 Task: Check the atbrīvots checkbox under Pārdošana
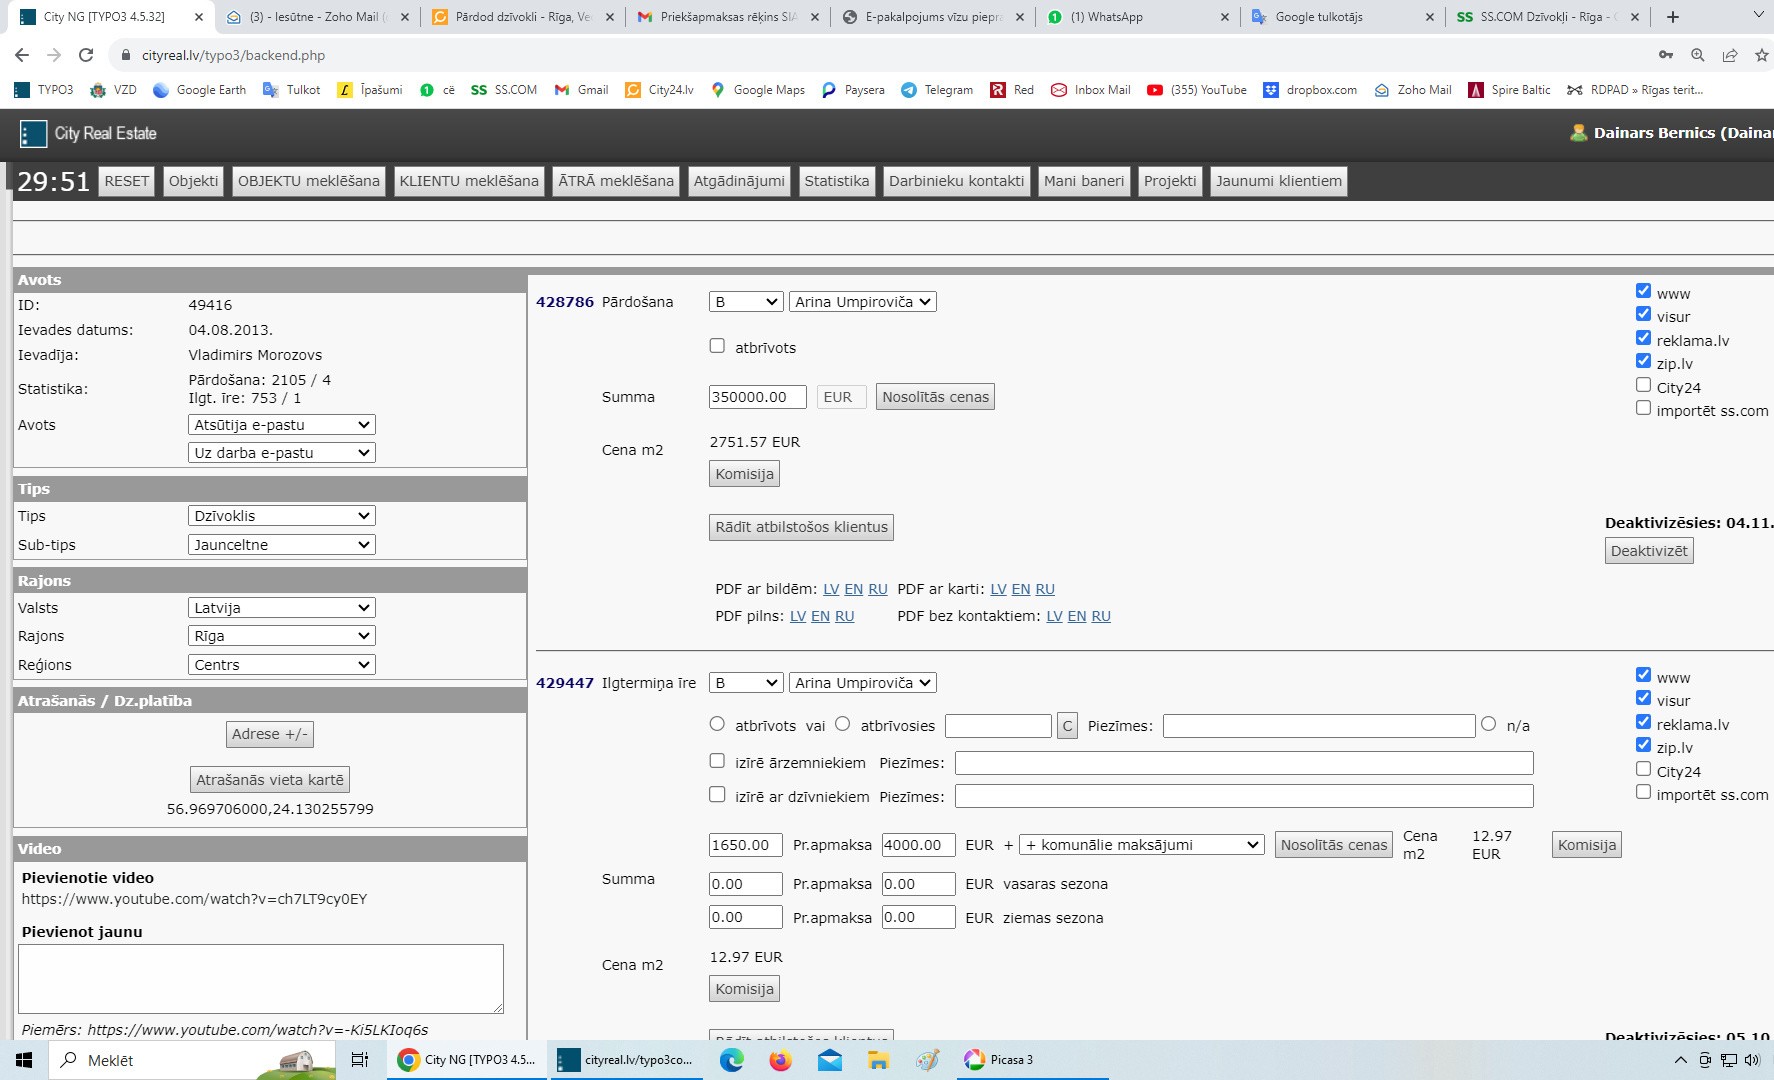(717, 346)
